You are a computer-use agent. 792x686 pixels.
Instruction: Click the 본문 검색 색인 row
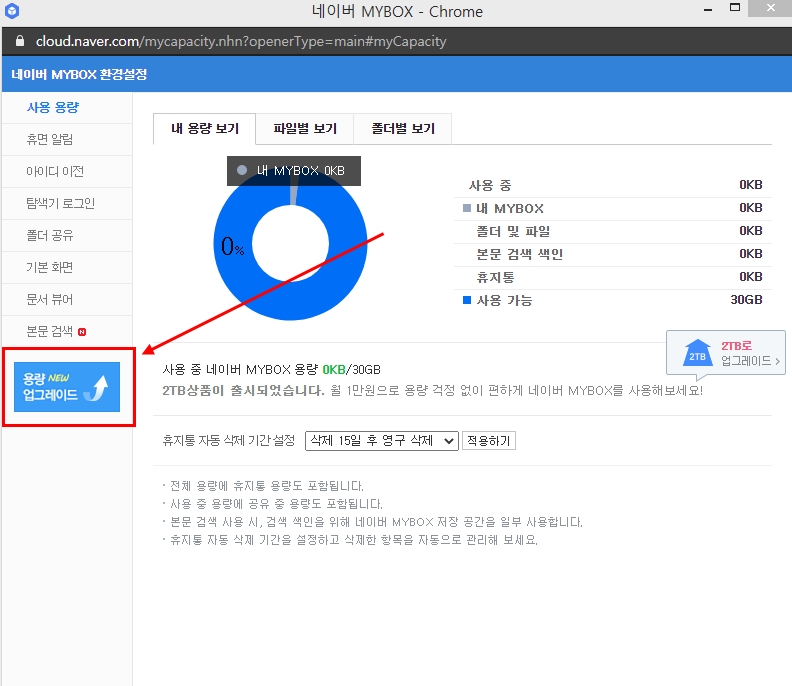click(x=613, y=254)
